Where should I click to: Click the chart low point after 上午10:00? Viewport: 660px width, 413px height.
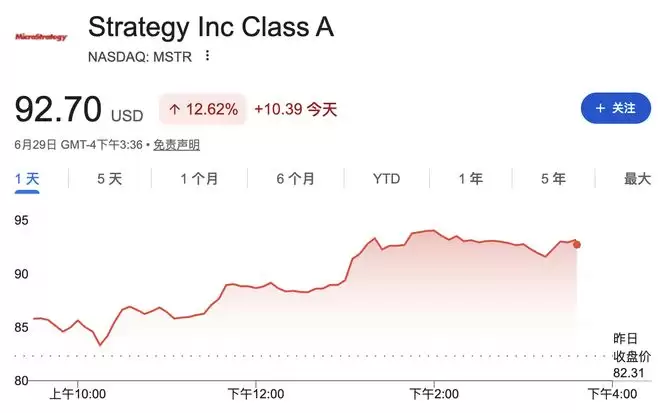(x=100, y=345)
